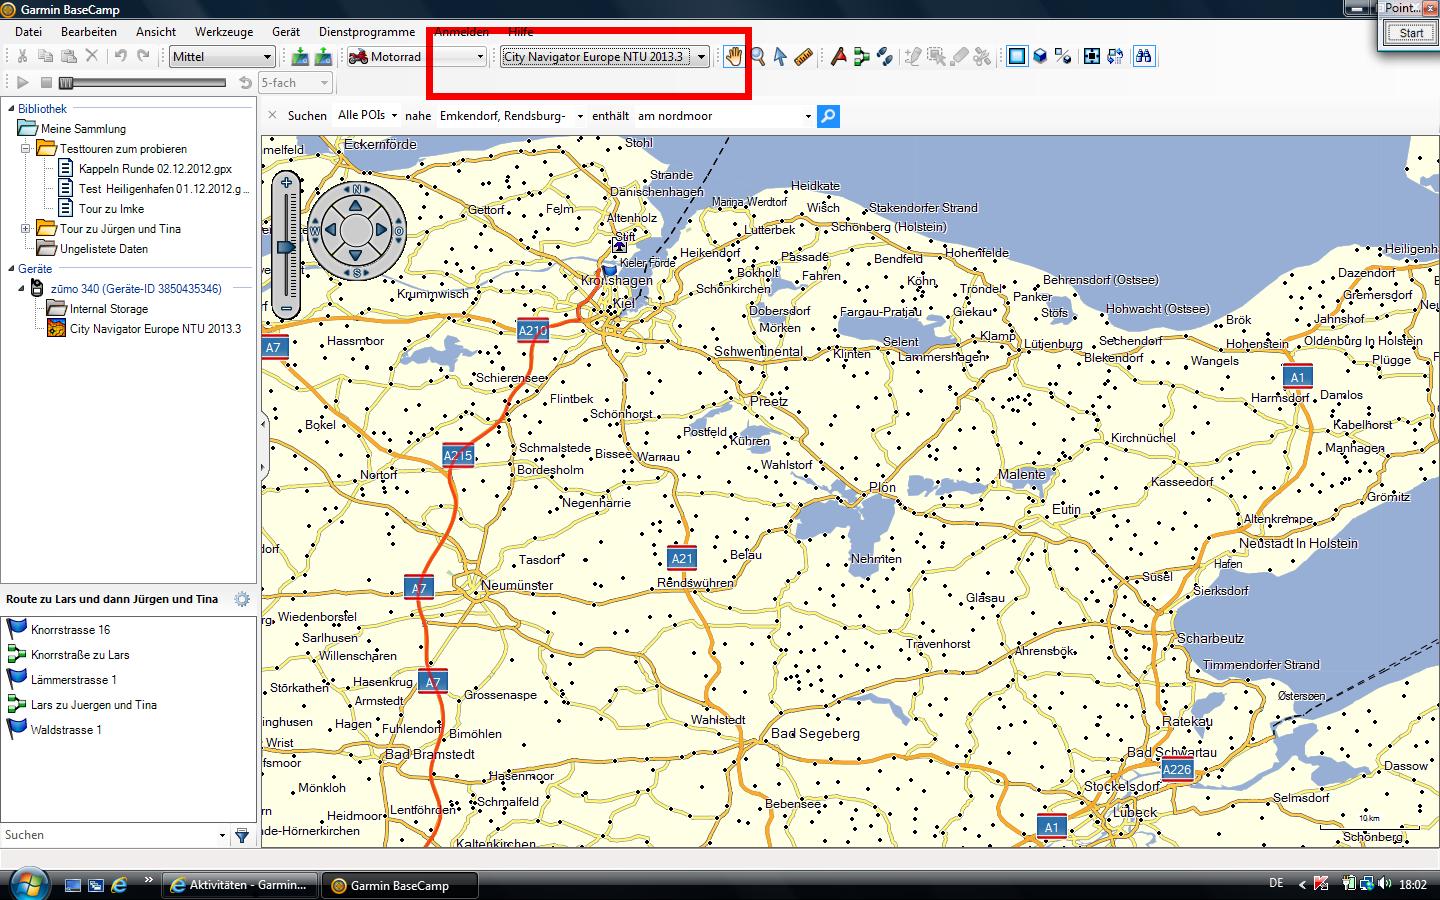Expand the Tour zu Jürgen und Tina folder
1440x900 pixels.
[26, 229]
